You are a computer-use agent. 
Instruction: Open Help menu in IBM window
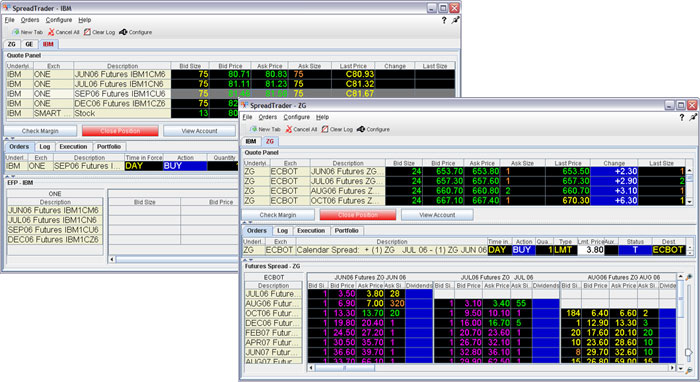85,20
